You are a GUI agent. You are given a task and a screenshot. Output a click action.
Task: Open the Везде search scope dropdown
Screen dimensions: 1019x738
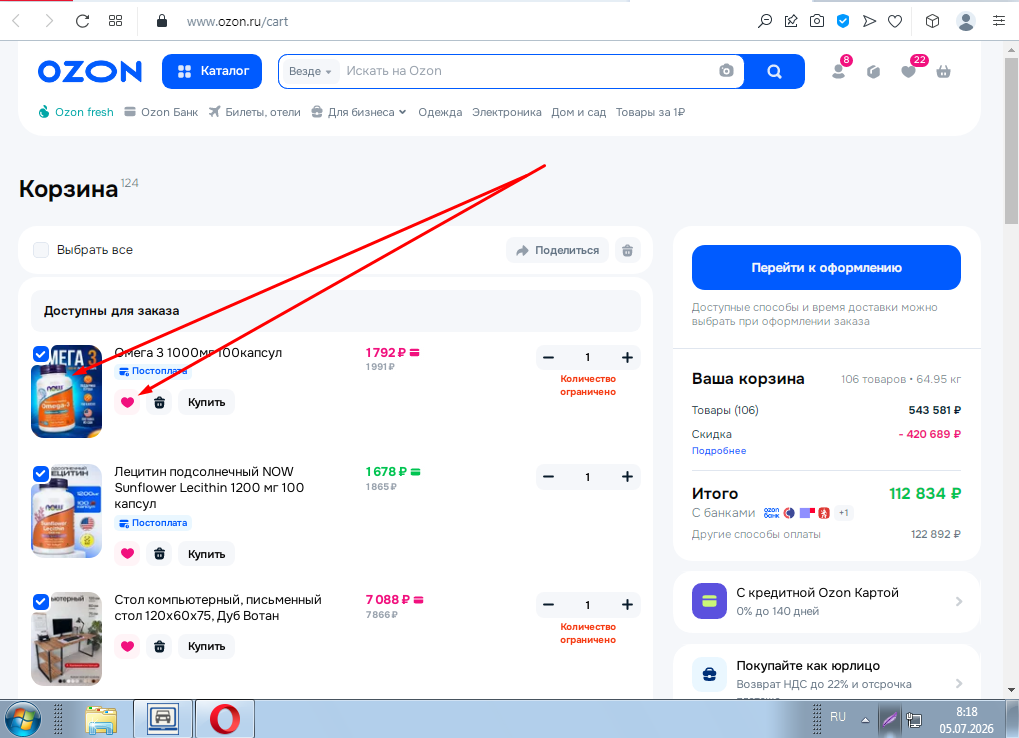coord(310,71)
